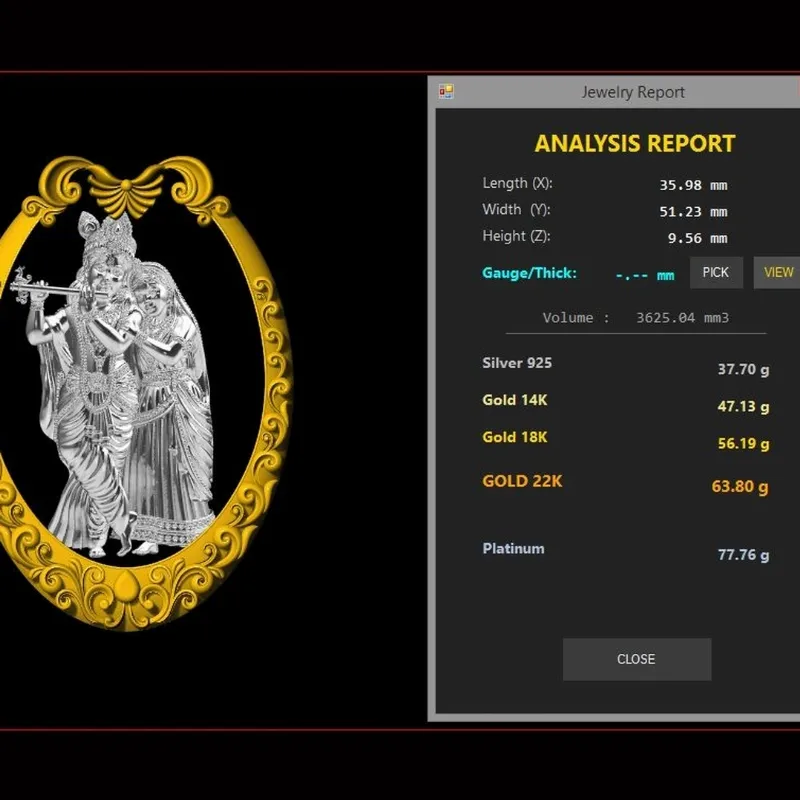Screen dimensions: 800x800
Task: Select the Gold 14K label
Action: pyautogui.click(x=514, y=400)
